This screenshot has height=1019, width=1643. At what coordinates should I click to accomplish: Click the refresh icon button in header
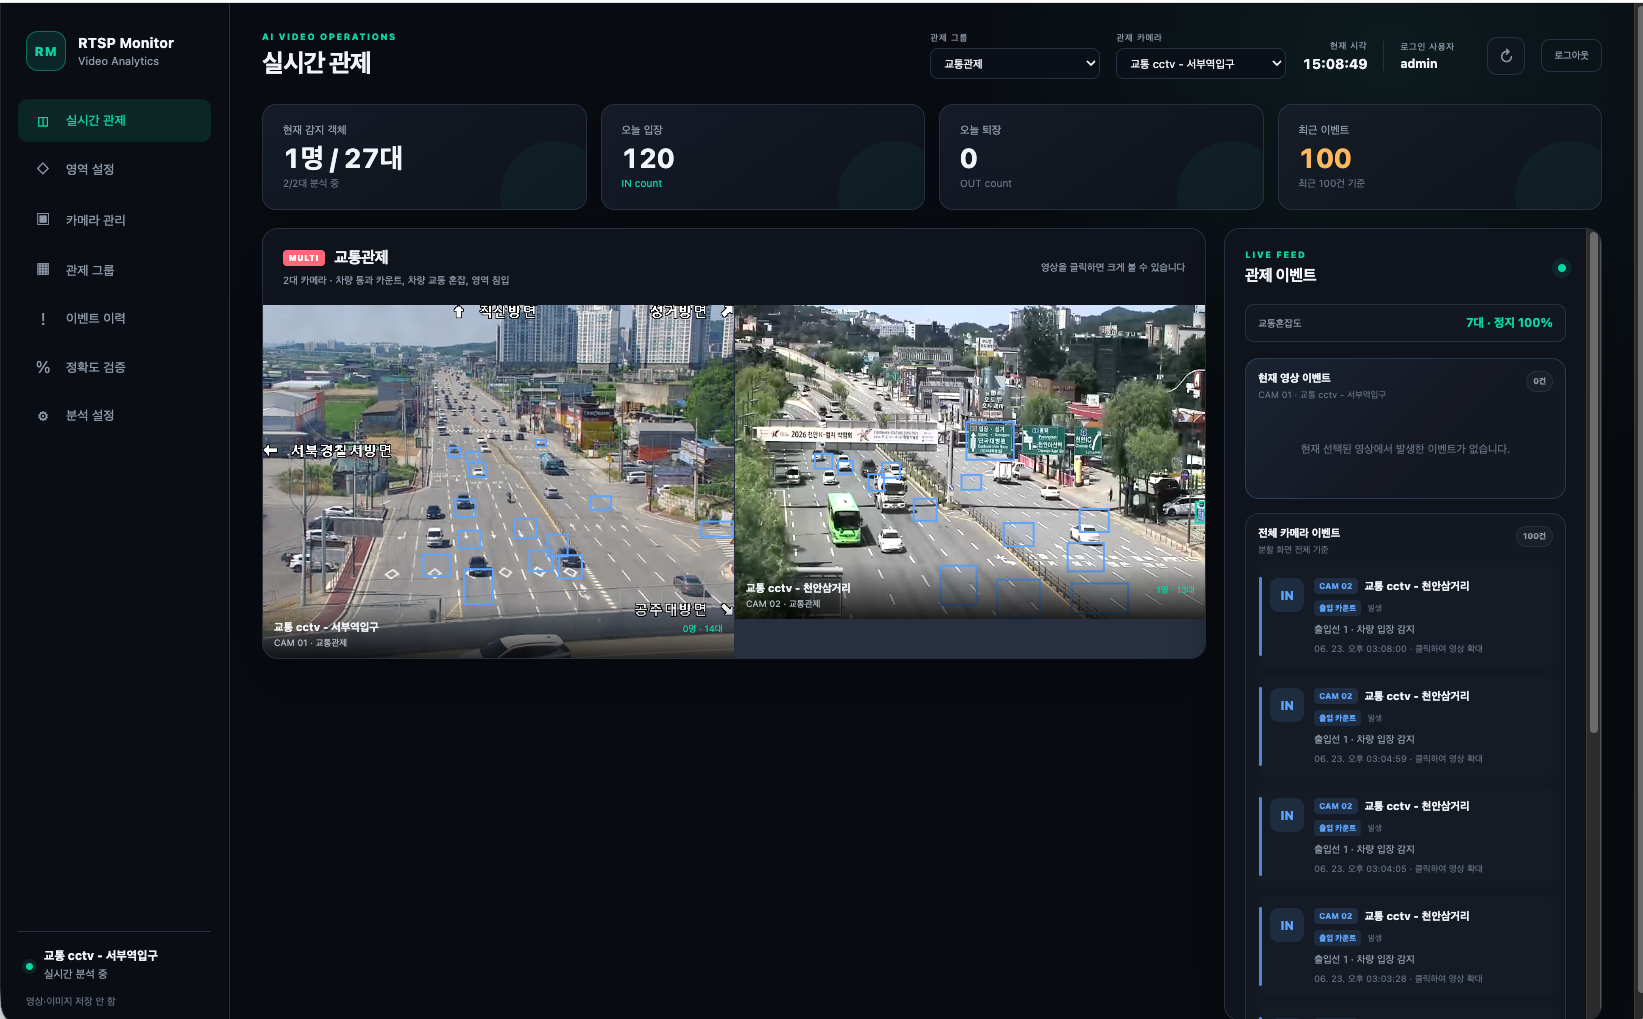pos(1506,56)
